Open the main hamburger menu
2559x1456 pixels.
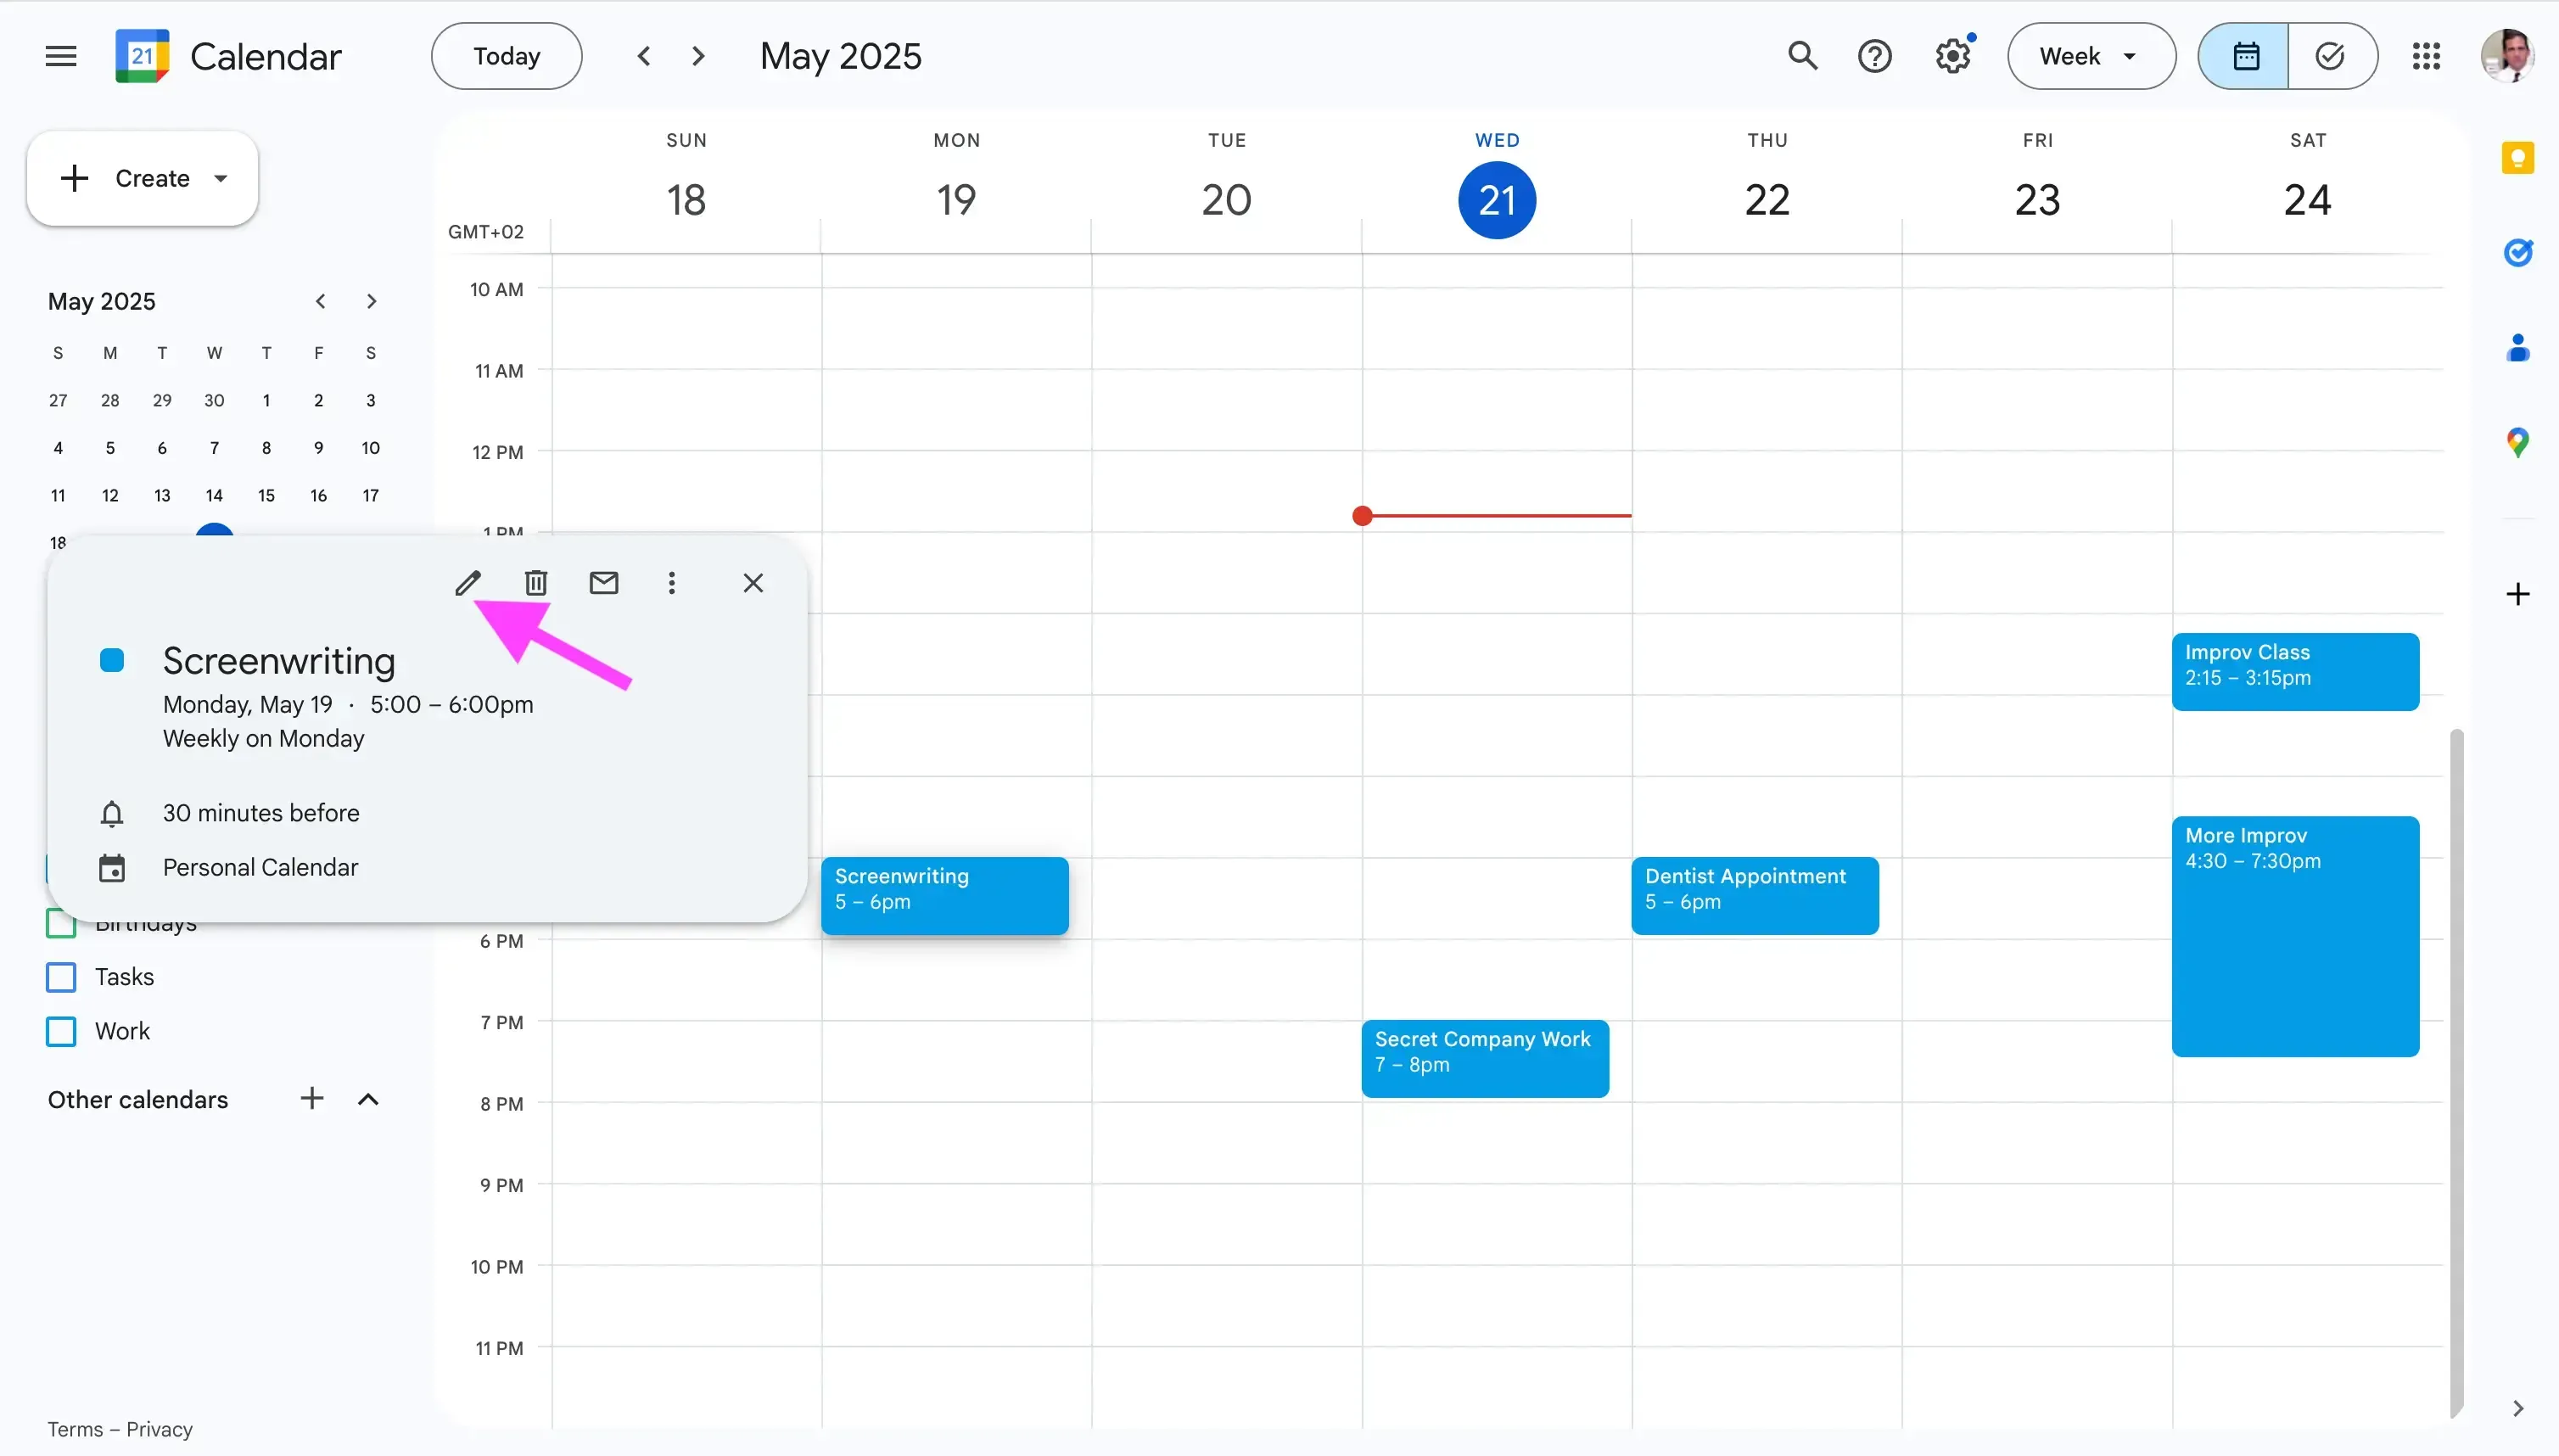pos(59,55)
